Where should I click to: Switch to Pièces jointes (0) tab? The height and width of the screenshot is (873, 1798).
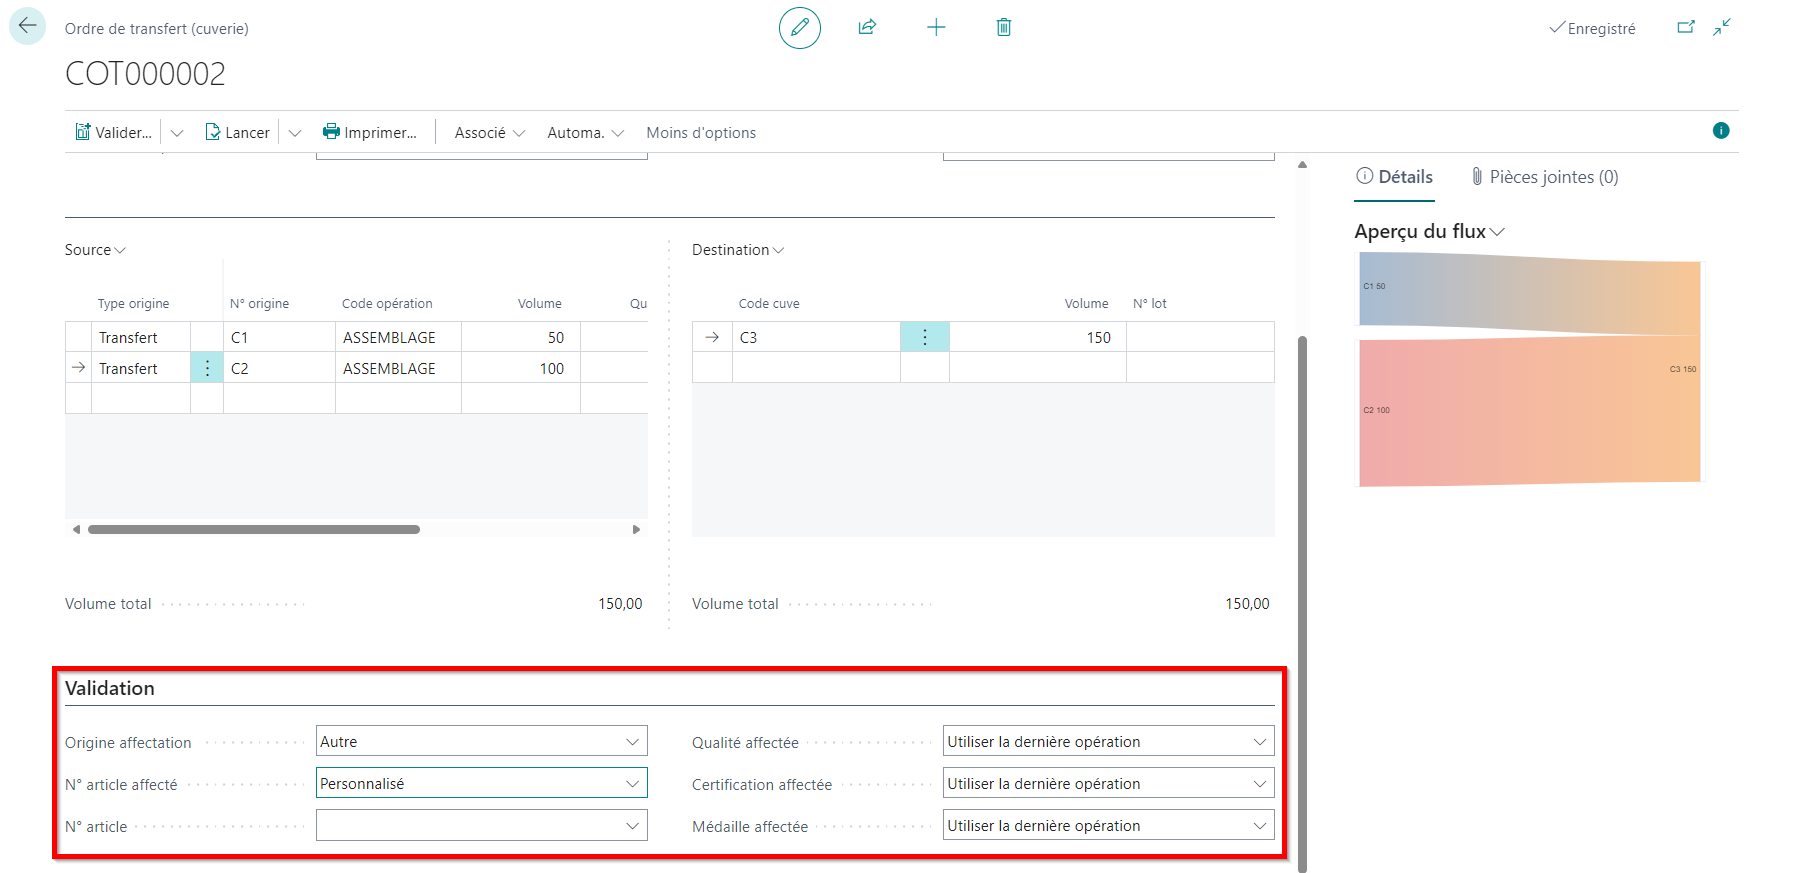1544,177
